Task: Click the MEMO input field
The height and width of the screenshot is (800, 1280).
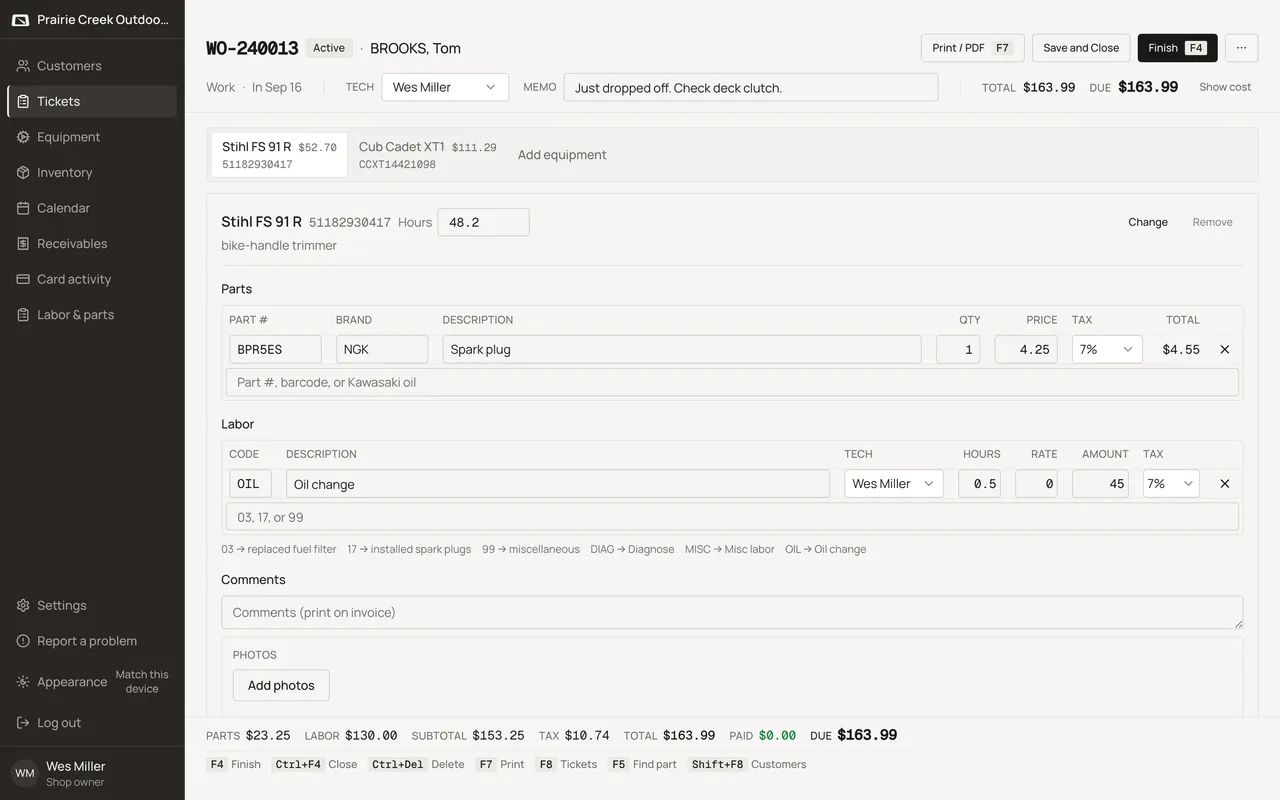Action: (x=751, y=87)
